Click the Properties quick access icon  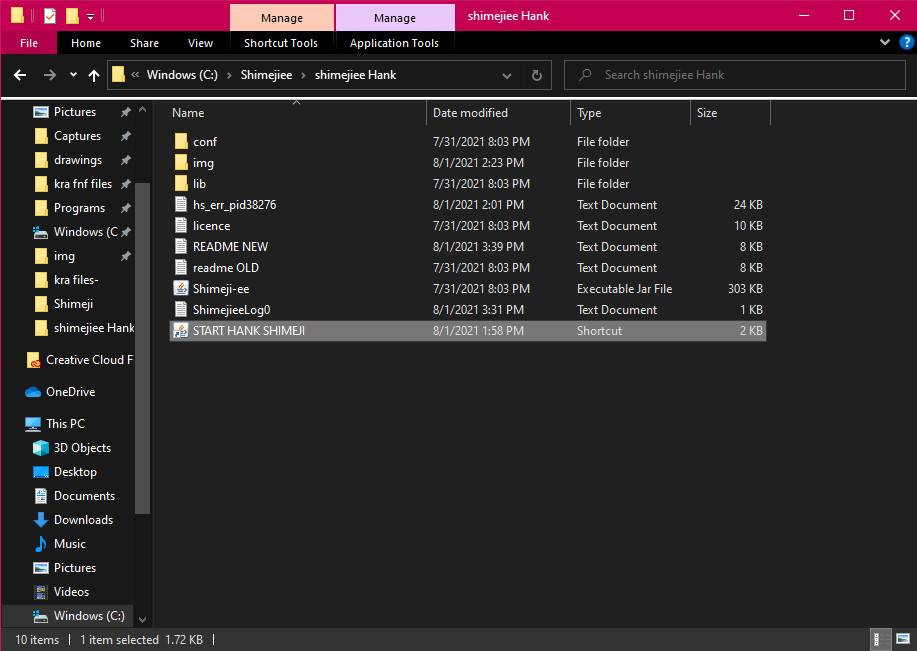click(x=50, y=16)
